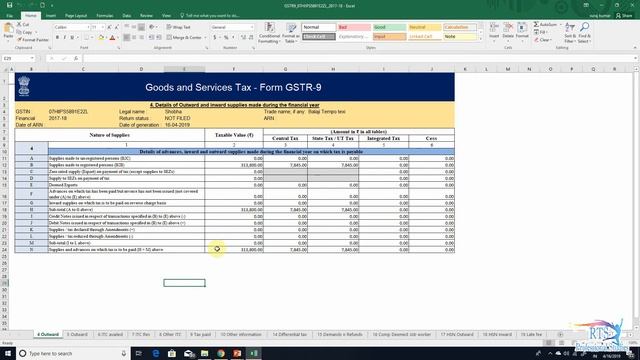The width and height of the screenshot is (640, 360).
Task: Click the Copy button
Action: [25, 32]
